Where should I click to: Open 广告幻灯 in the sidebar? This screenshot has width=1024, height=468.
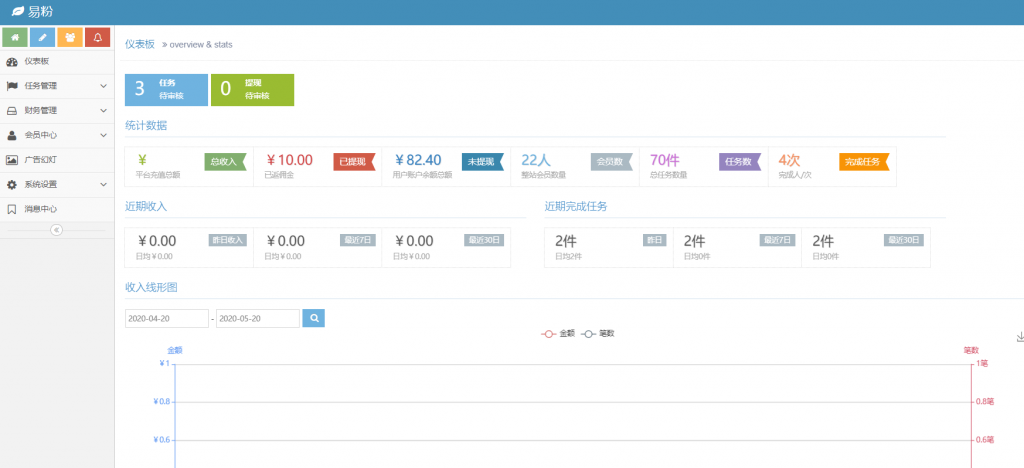coord(40,160)
